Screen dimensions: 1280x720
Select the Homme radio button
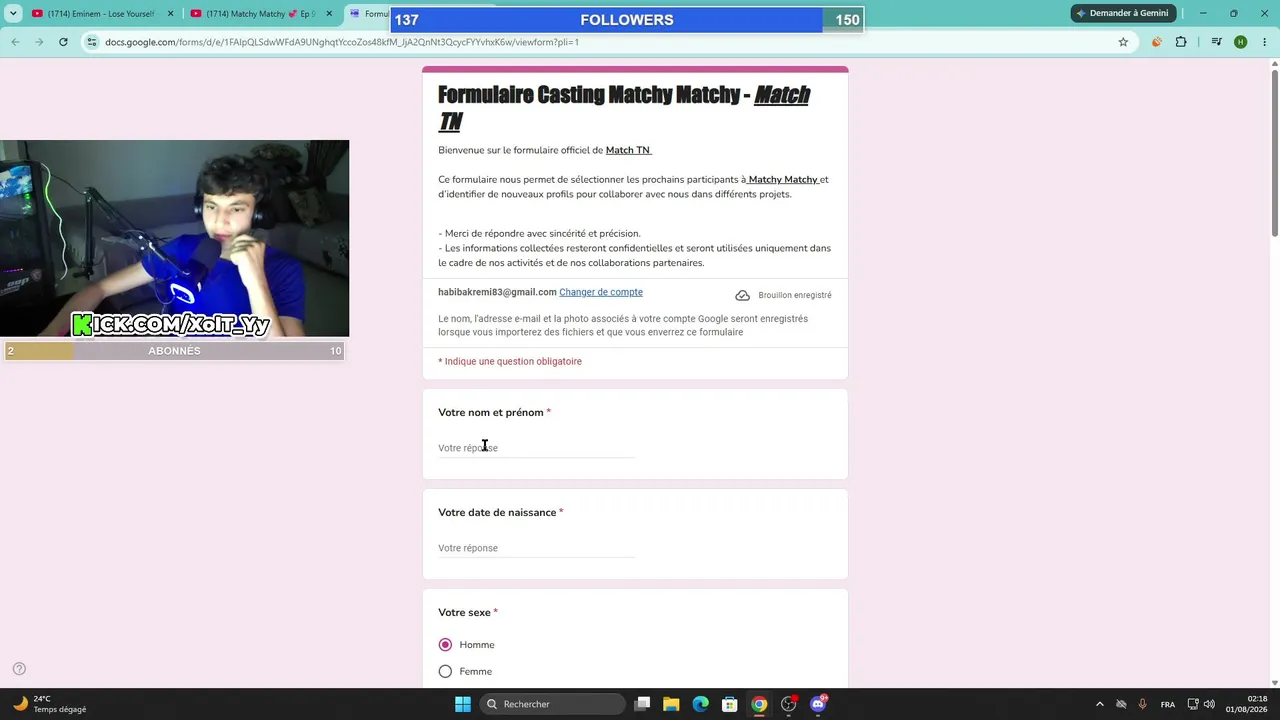(445, 645)
